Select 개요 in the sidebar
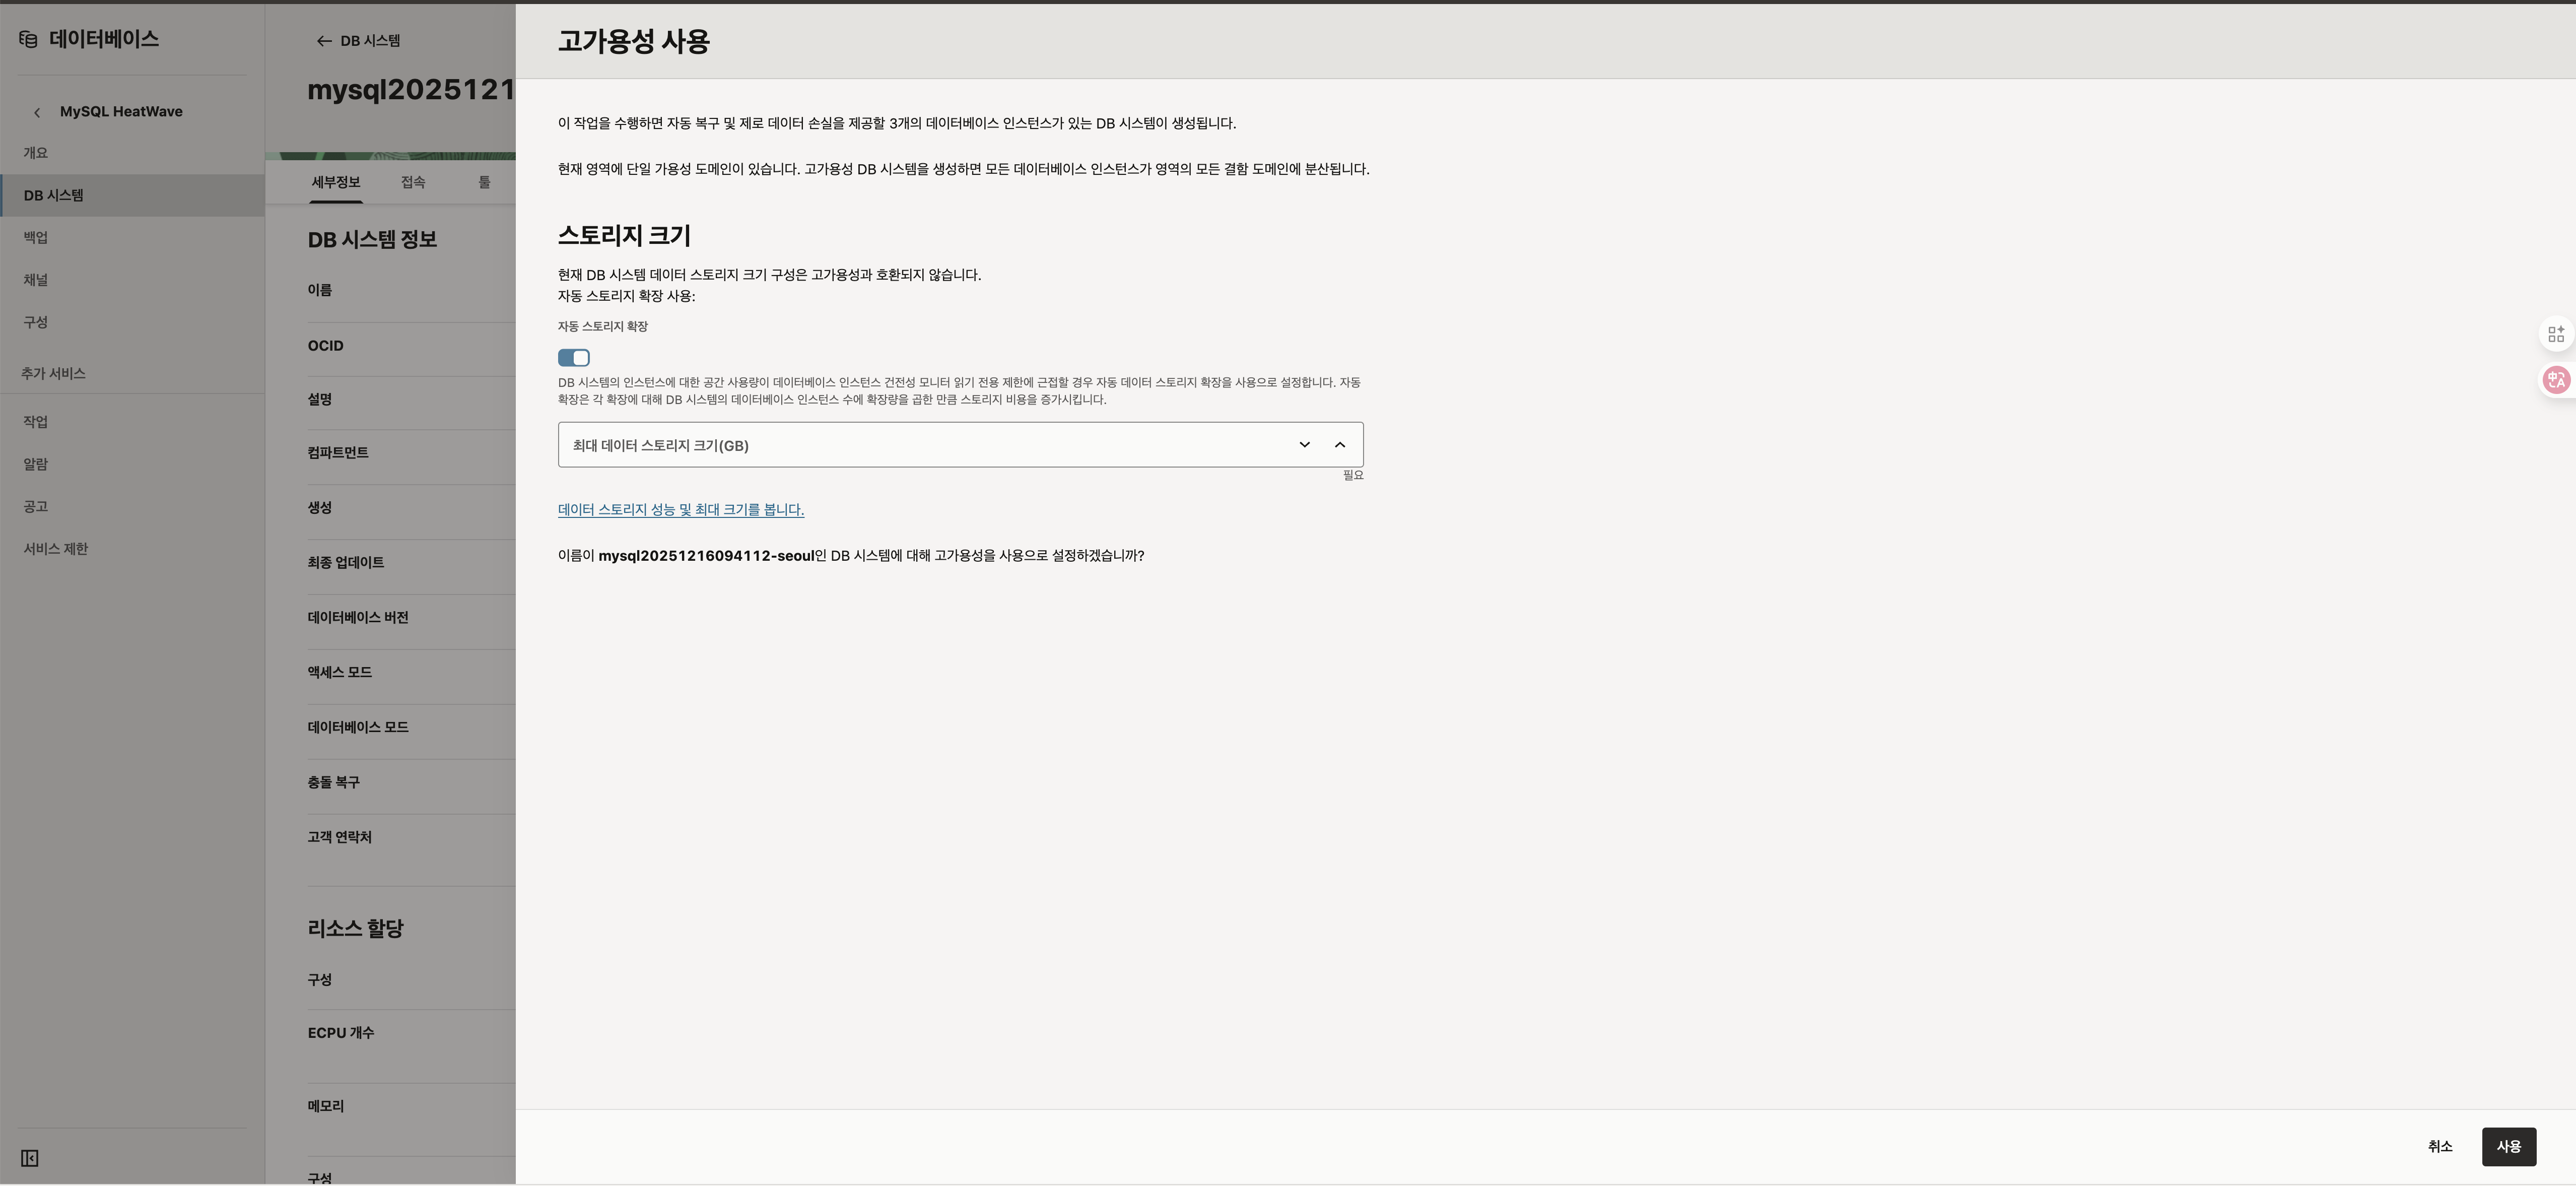The width and height of the screenshot is (2576, 1186). coord(36,153)
